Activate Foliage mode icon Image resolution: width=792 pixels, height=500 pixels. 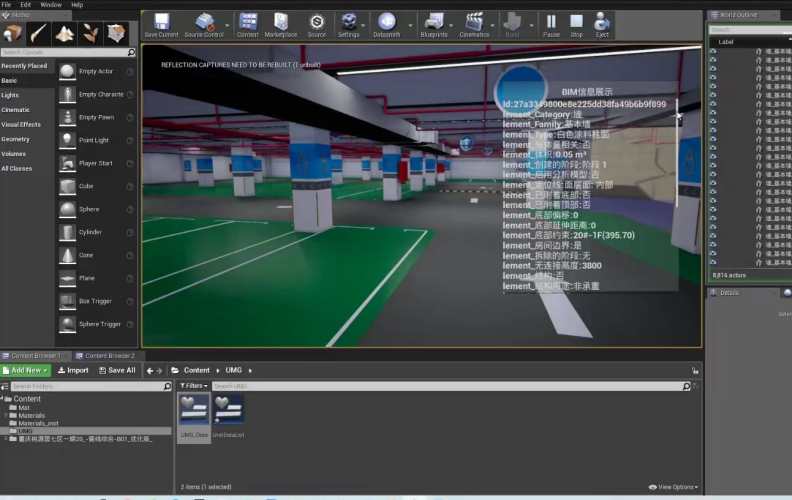coord(90,34)
